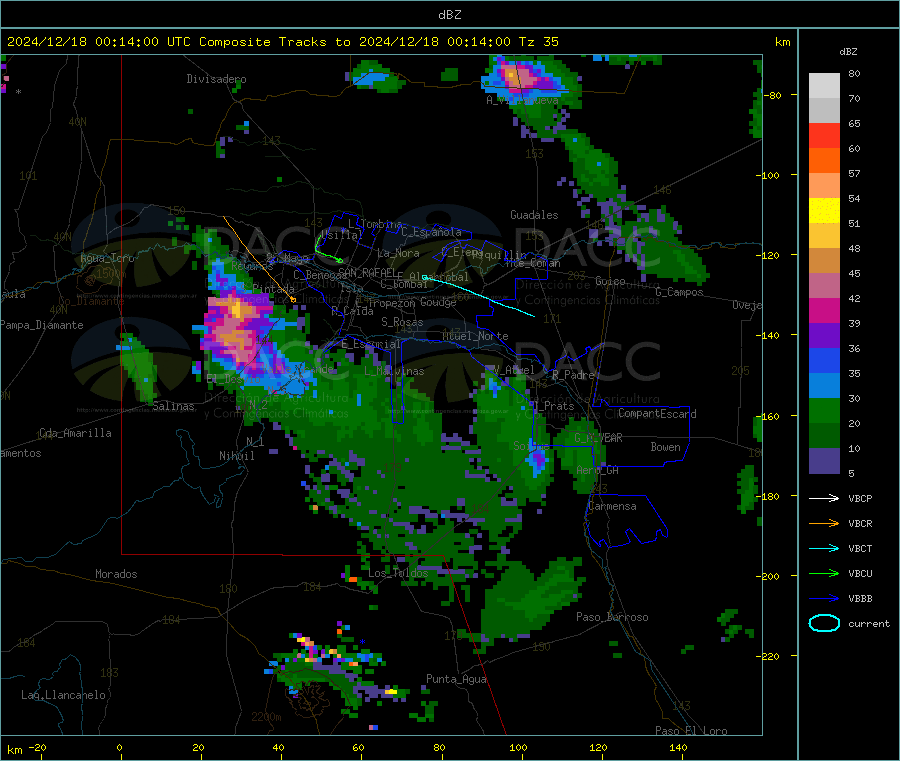The image size is (900, 761).
Task: Select the bright yellow 54-51 dBZ swatch
Action: [824, 211]
